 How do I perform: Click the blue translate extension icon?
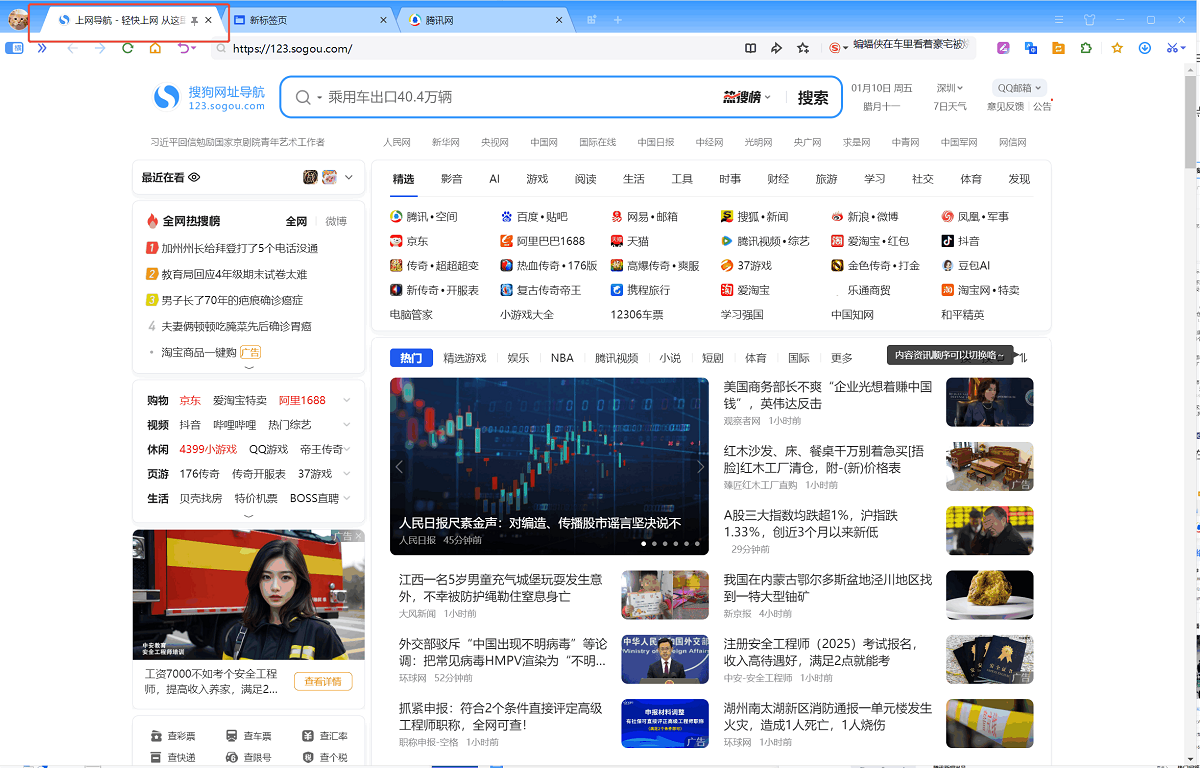[x=1031, y=48]
